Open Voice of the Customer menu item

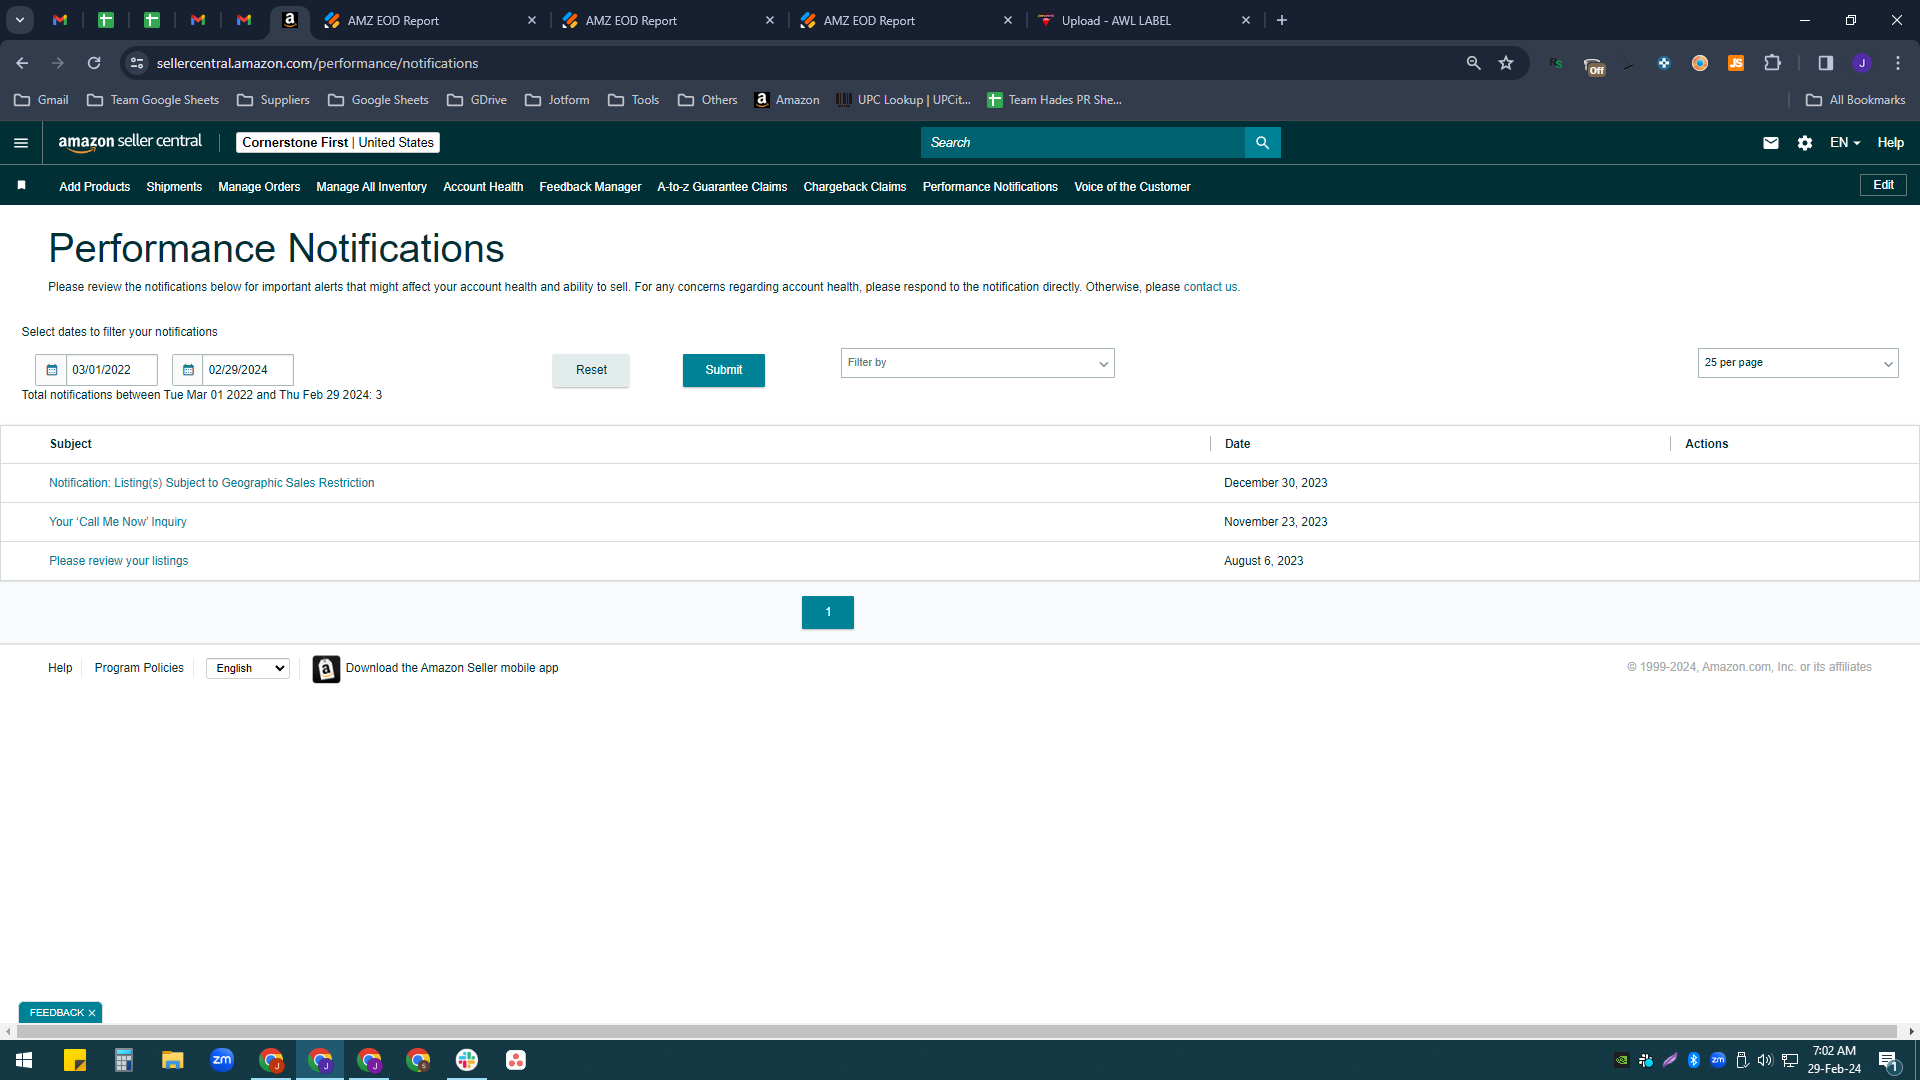1132,187
